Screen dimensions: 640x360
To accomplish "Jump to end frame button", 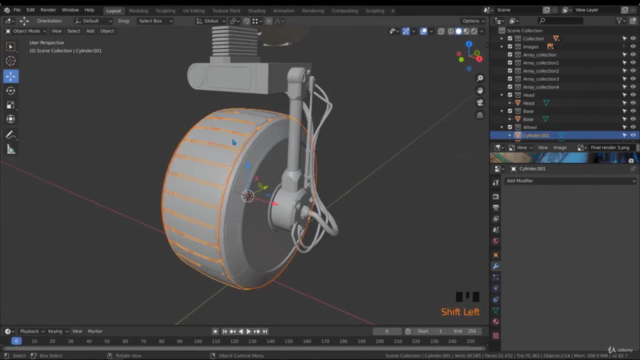I will tap(265, 331).
